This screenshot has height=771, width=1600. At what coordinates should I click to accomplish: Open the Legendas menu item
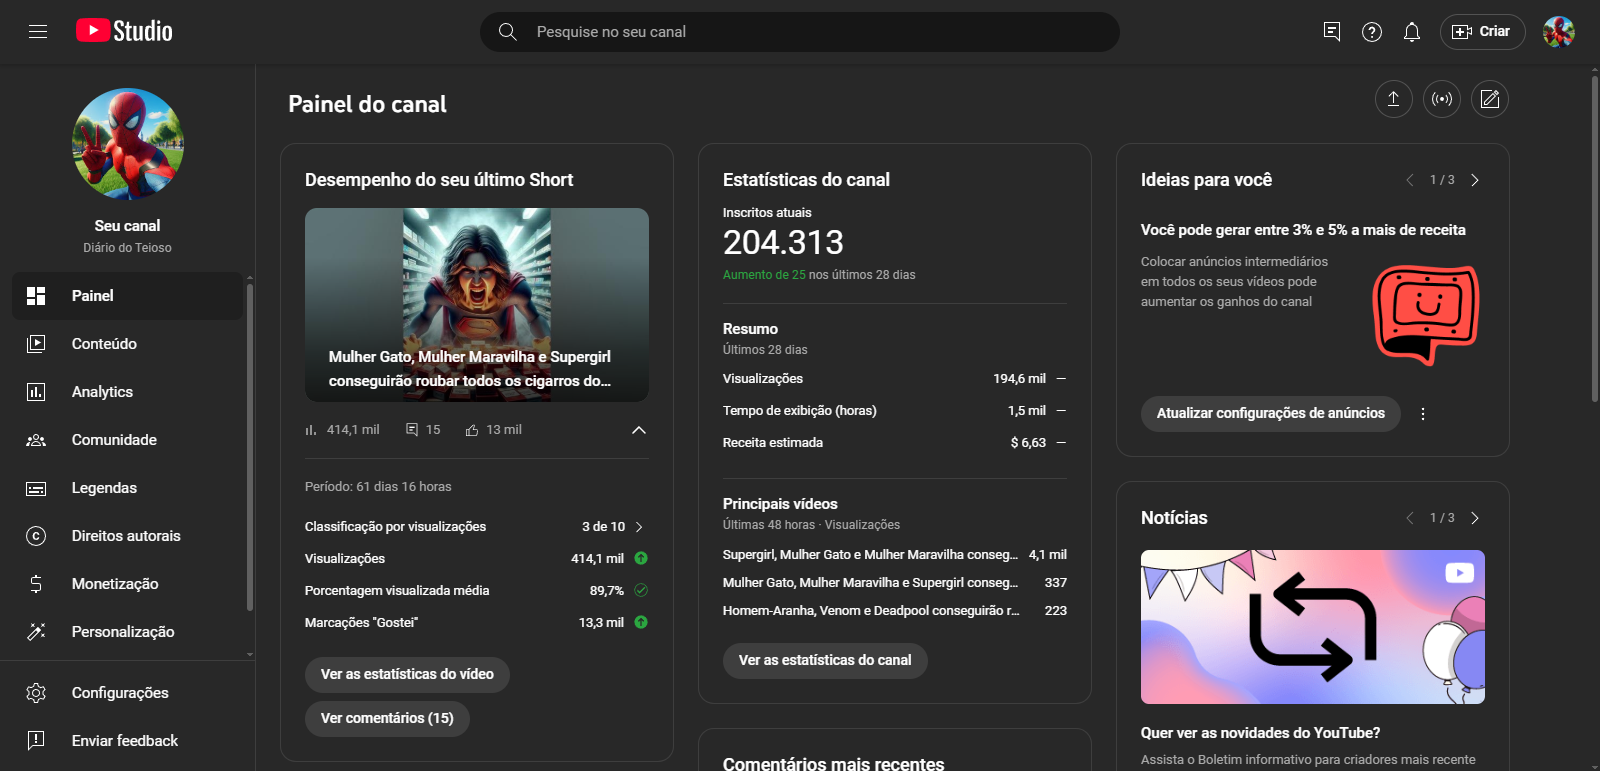128,488
